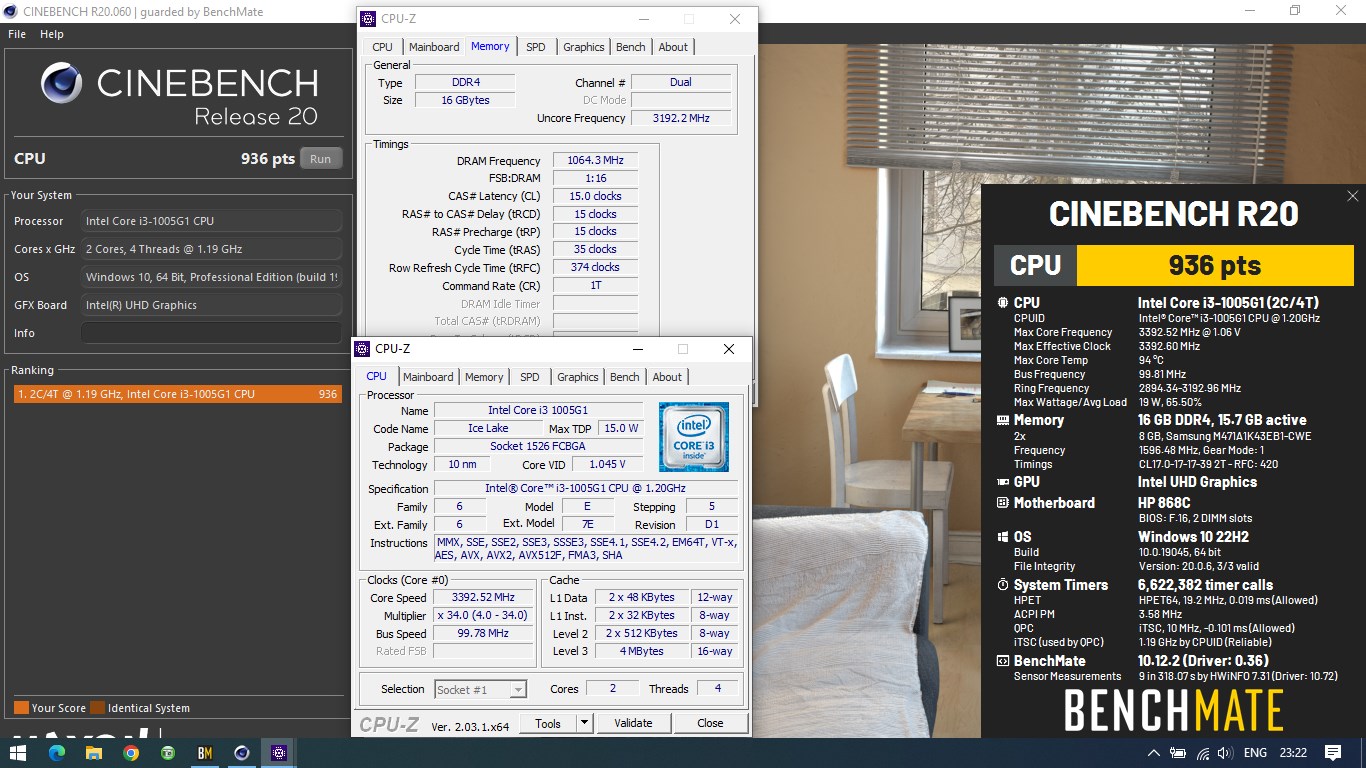Open the Cinebench File menu
Screen dimensions: 1366x768
pyautogui.click(x=17, y=34)
